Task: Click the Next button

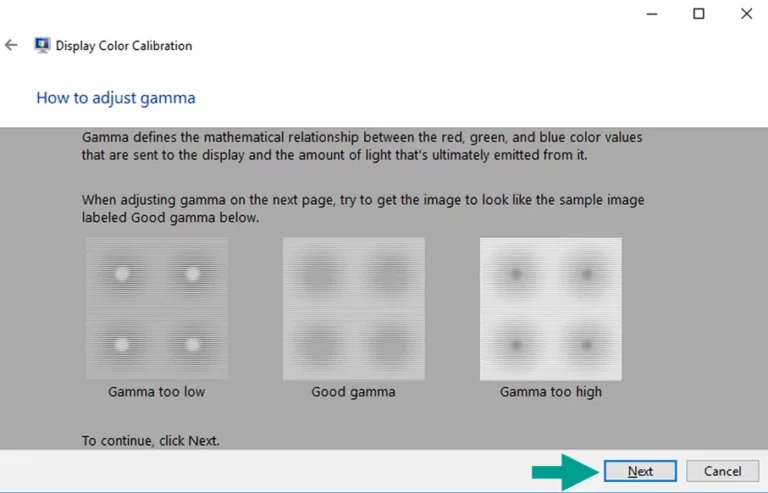Action: point(640,471)
